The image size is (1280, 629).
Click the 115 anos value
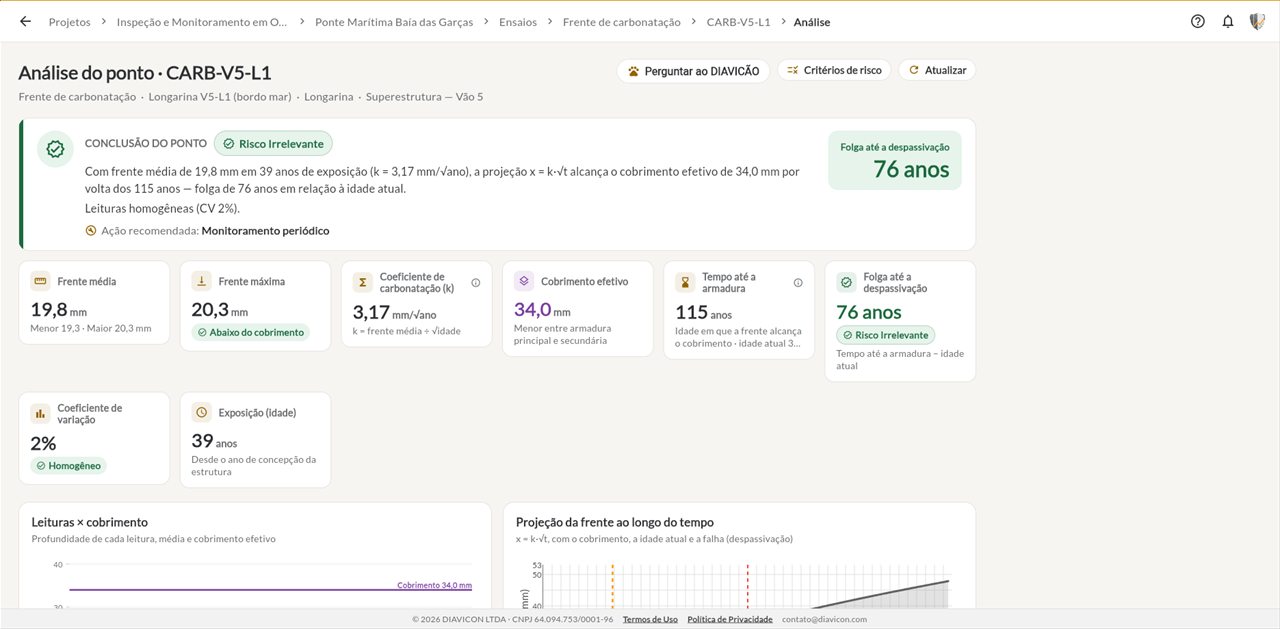704,312
